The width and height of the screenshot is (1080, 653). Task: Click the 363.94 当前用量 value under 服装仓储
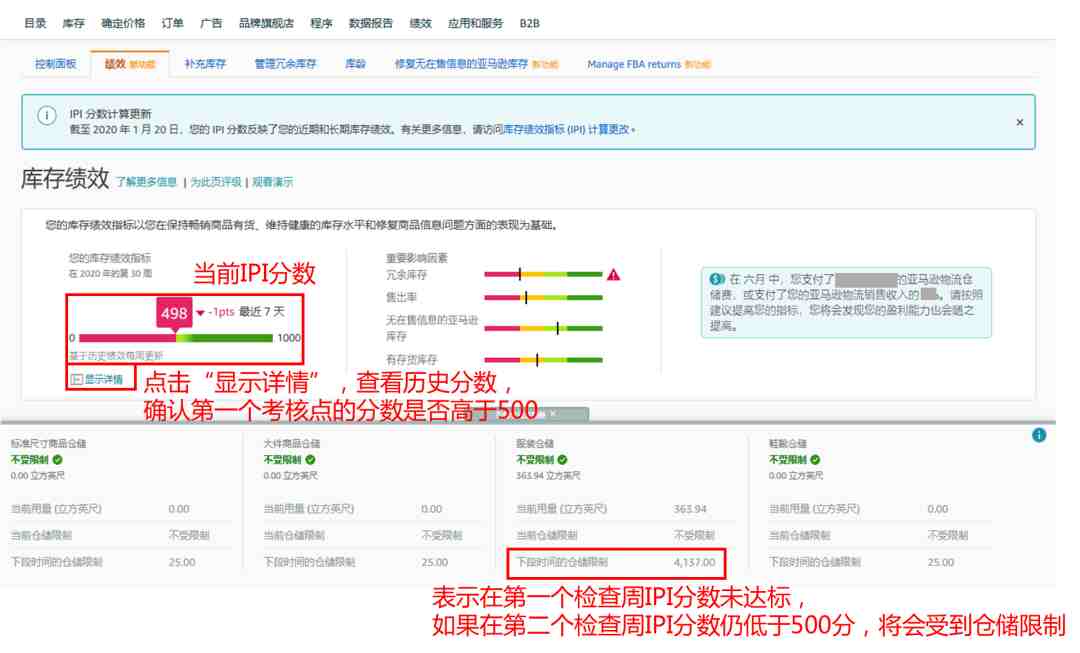tap(690, 509)
